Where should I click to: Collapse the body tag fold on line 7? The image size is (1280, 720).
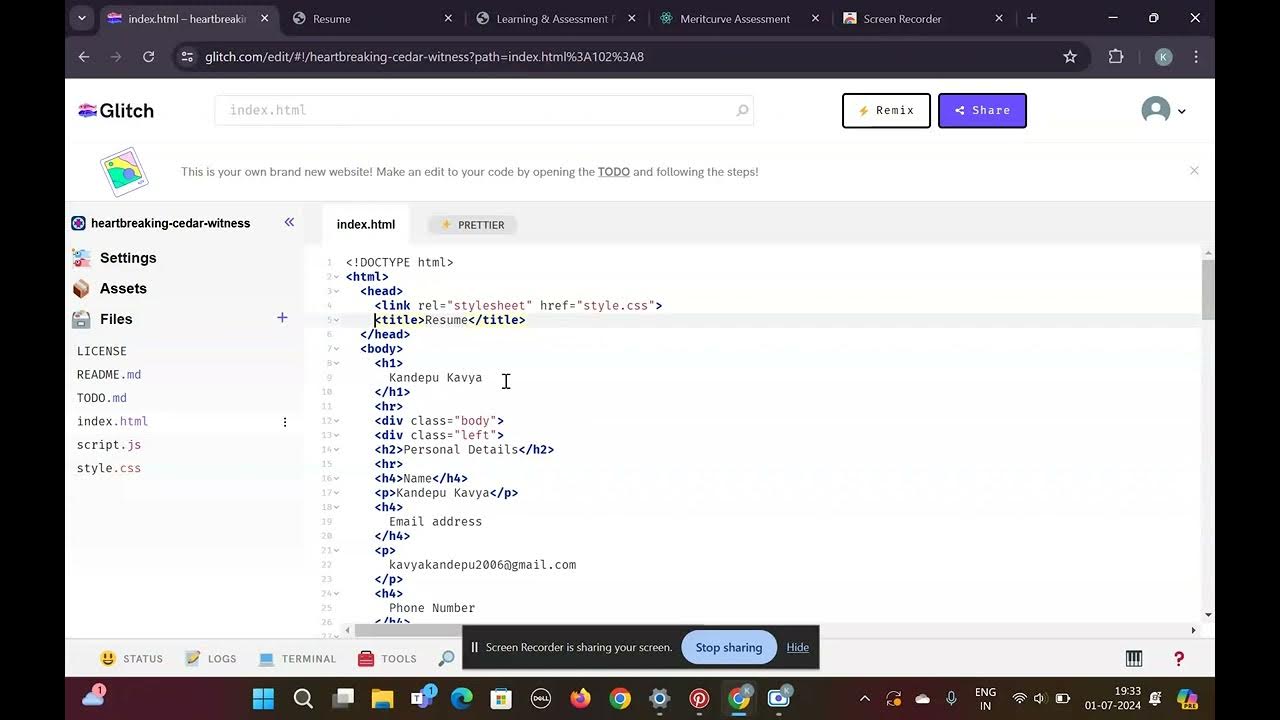pyautogui.click(x=336, y=349)
